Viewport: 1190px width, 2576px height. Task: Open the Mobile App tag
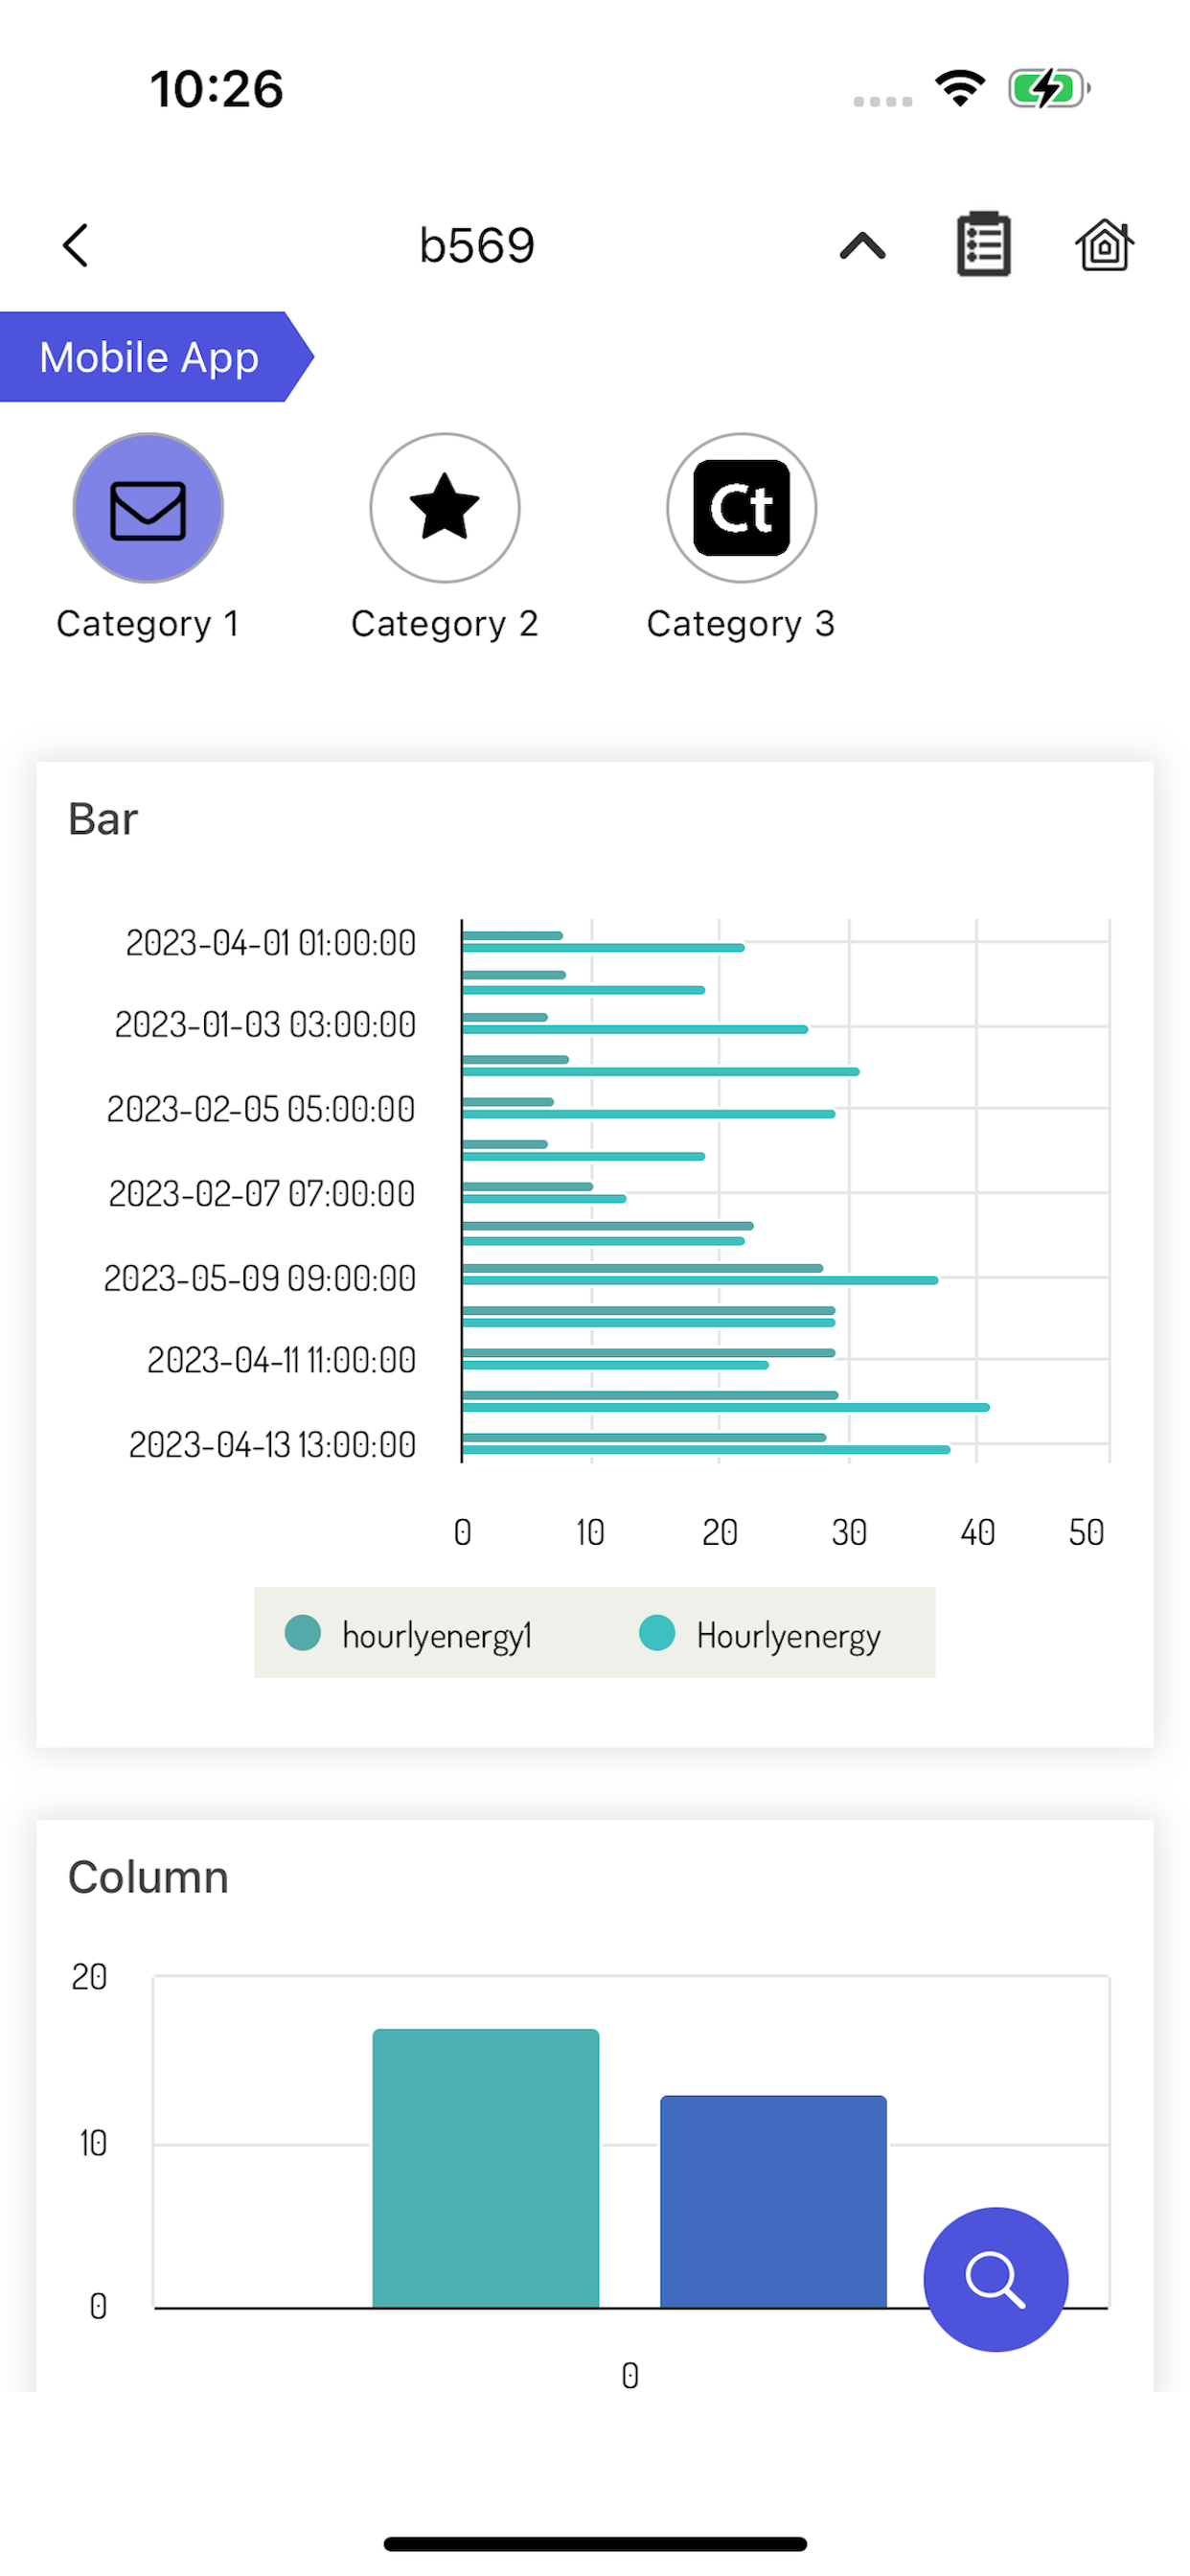pyautogui.click(x=150, y=357)
